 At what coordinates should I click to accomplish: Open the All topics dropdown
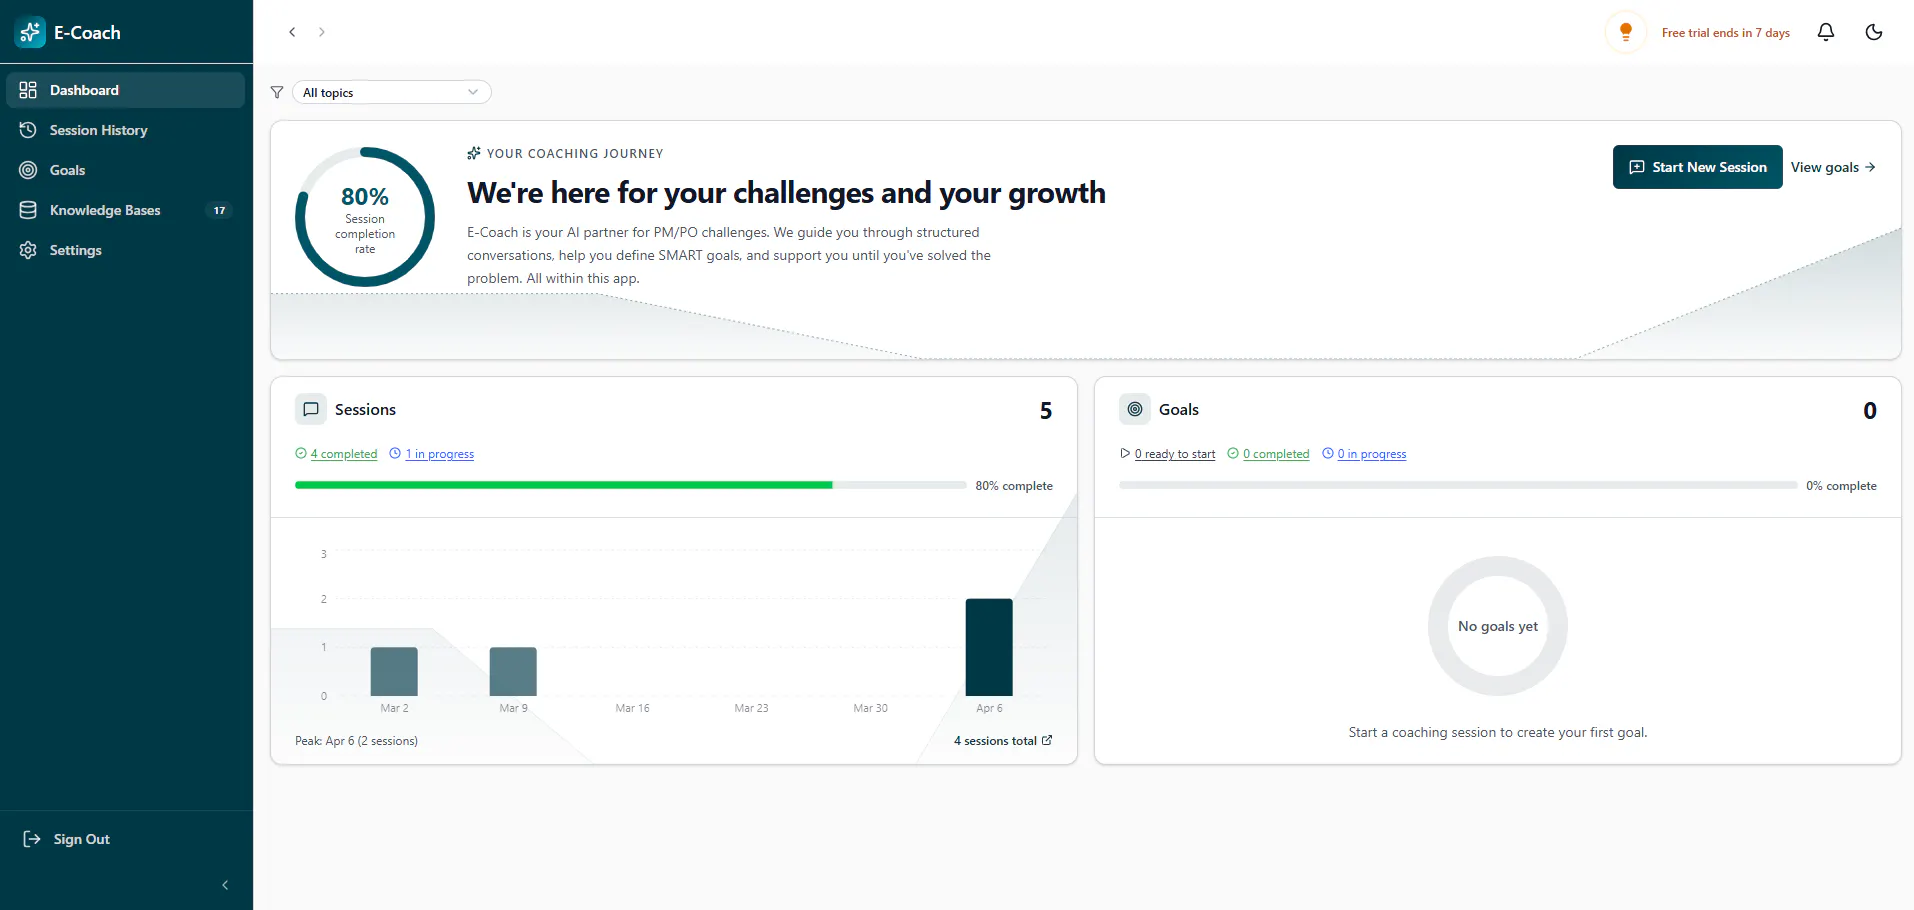pos(391,92)
